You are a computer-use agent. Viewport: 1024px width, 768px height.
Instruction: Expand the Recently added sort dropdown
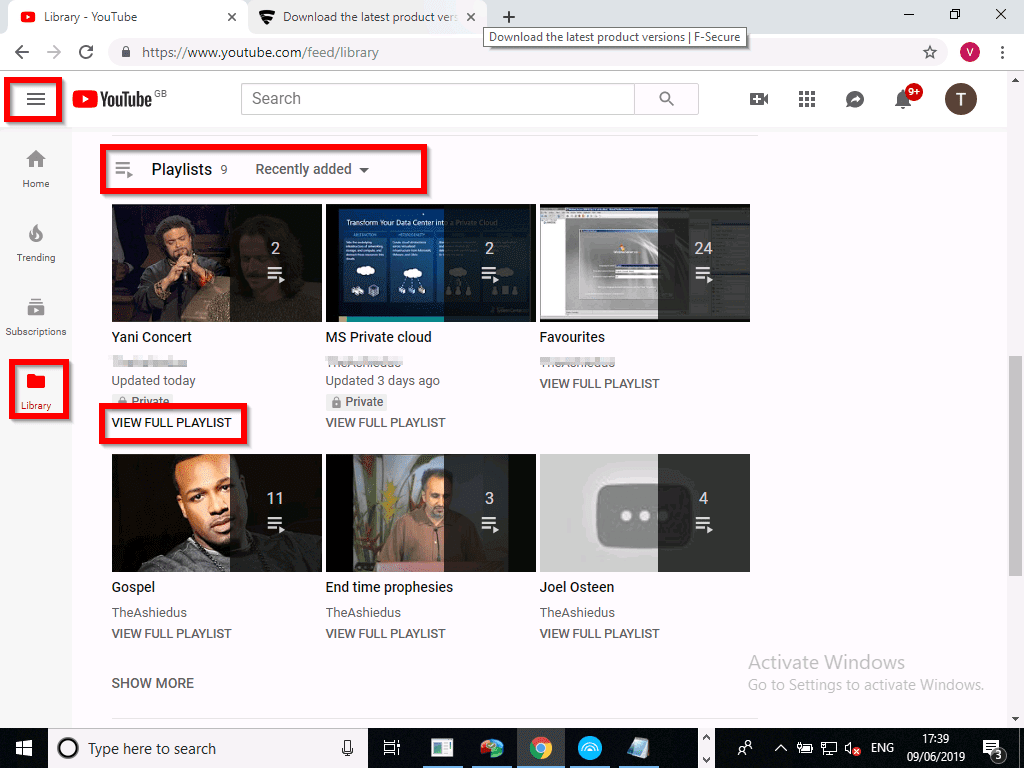(312, 169)
